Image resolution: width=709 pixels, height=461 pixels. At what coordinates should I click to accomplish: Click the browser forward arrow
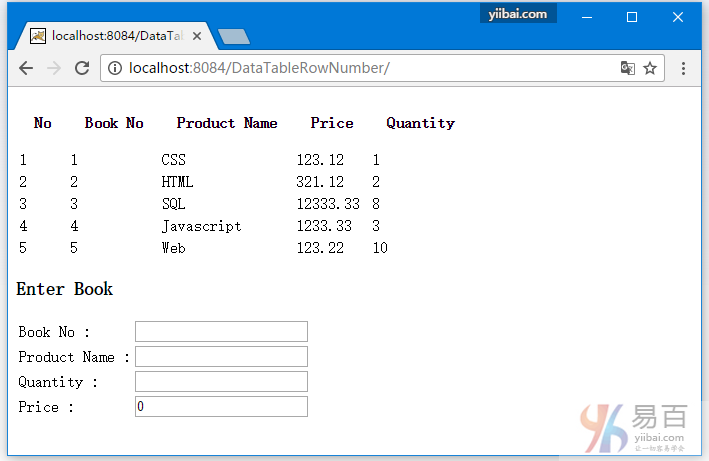pos(54,68)
